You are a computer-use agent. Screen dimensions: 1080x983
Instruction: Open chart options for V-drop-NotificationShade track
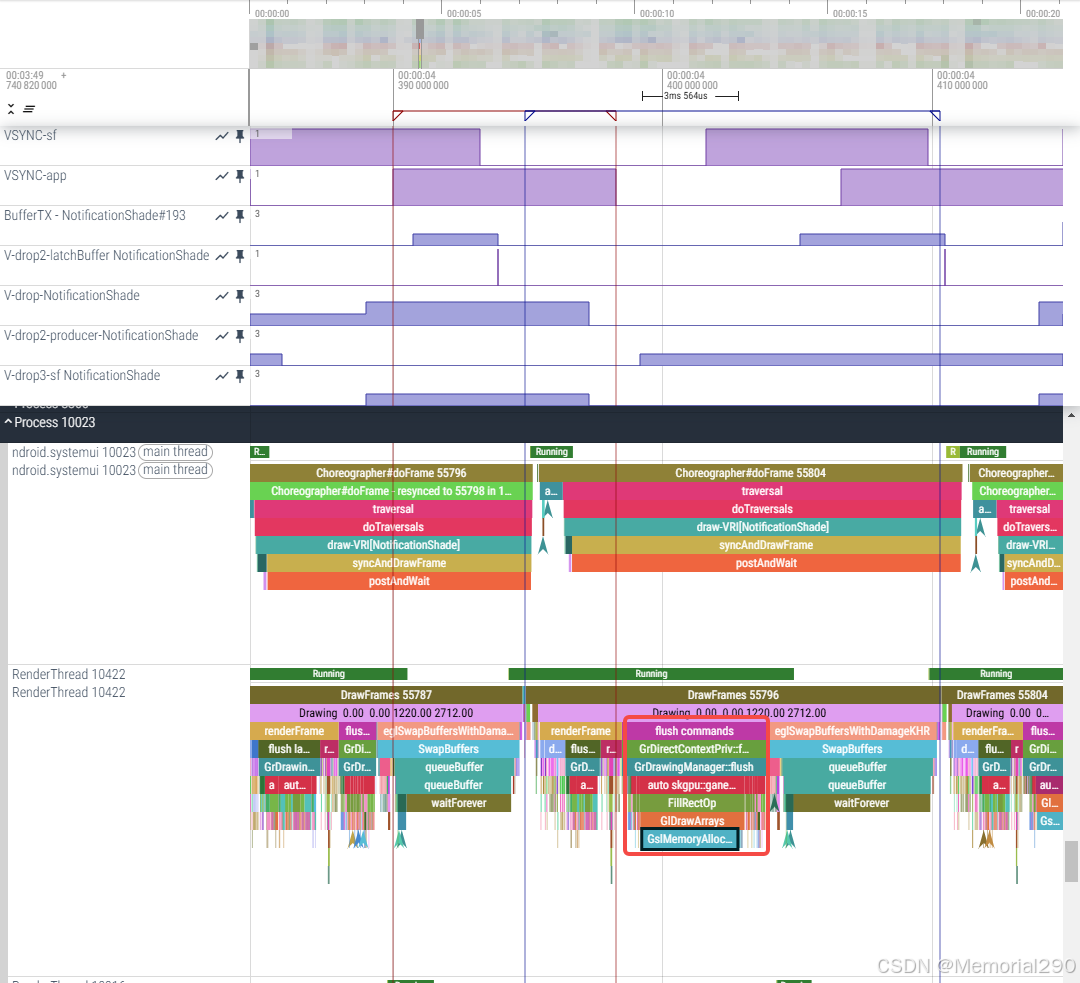click(x=222, y=296)
